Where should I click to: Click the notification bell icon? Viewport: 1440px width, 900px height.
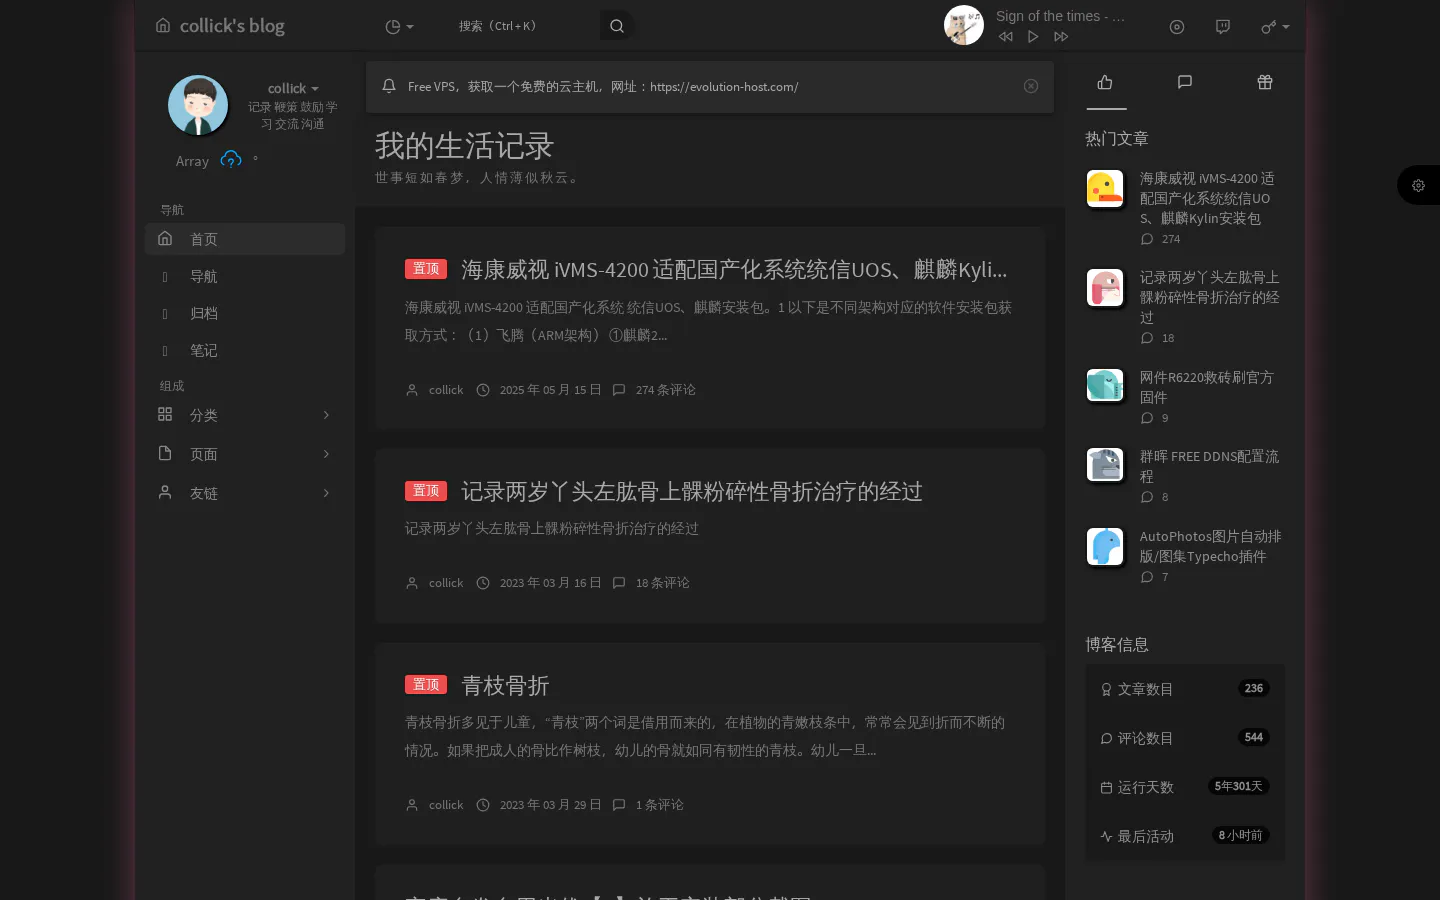coord(389,86)
